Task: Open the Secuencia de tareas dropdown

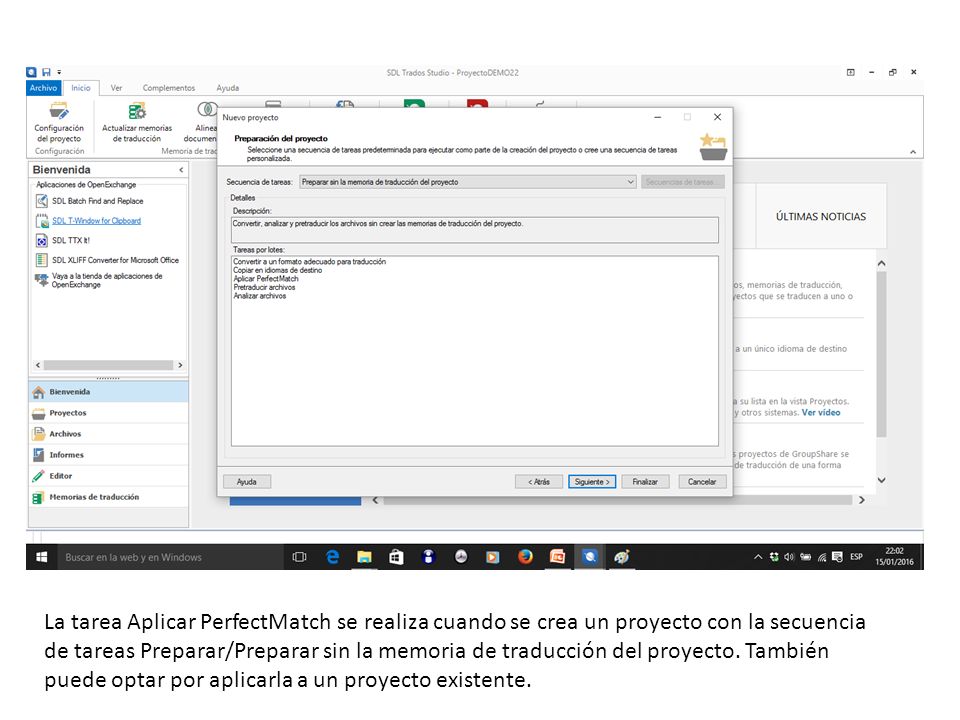Action: click(x=468, y=182)
